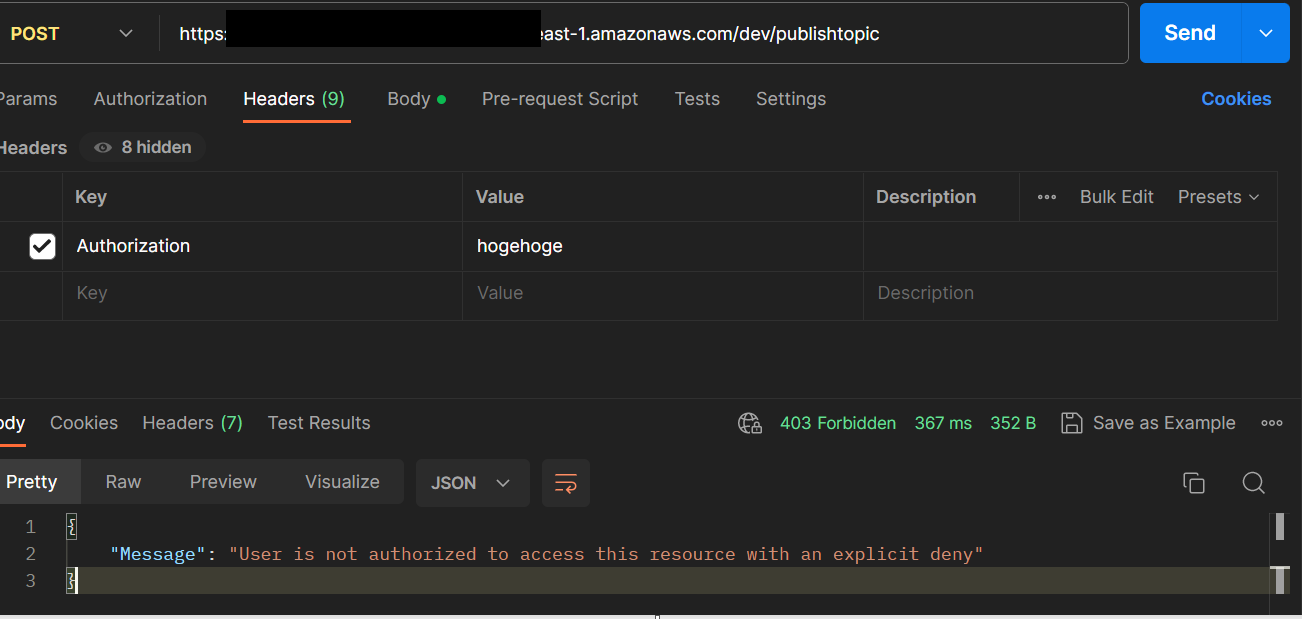Copy the response body

tap(1194, 483)
